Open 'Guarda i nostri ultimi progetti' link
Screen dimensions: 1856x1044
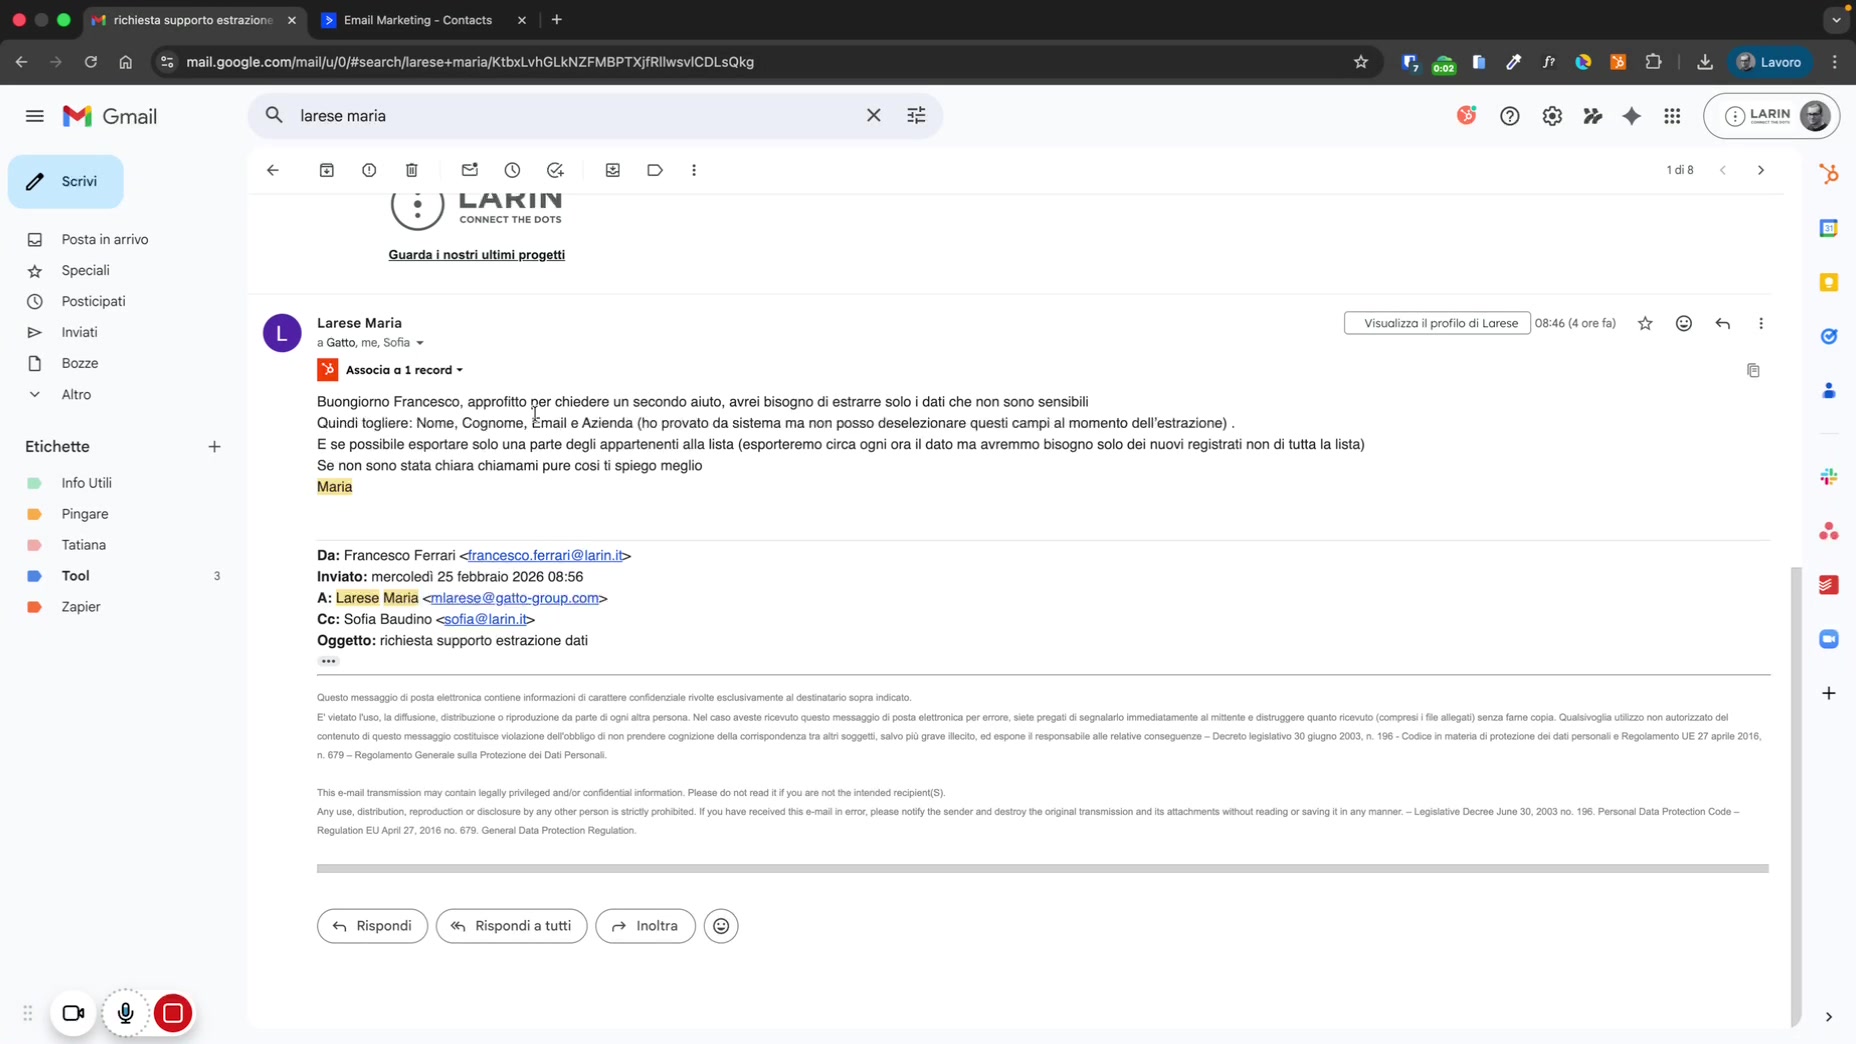coord(476,255)
